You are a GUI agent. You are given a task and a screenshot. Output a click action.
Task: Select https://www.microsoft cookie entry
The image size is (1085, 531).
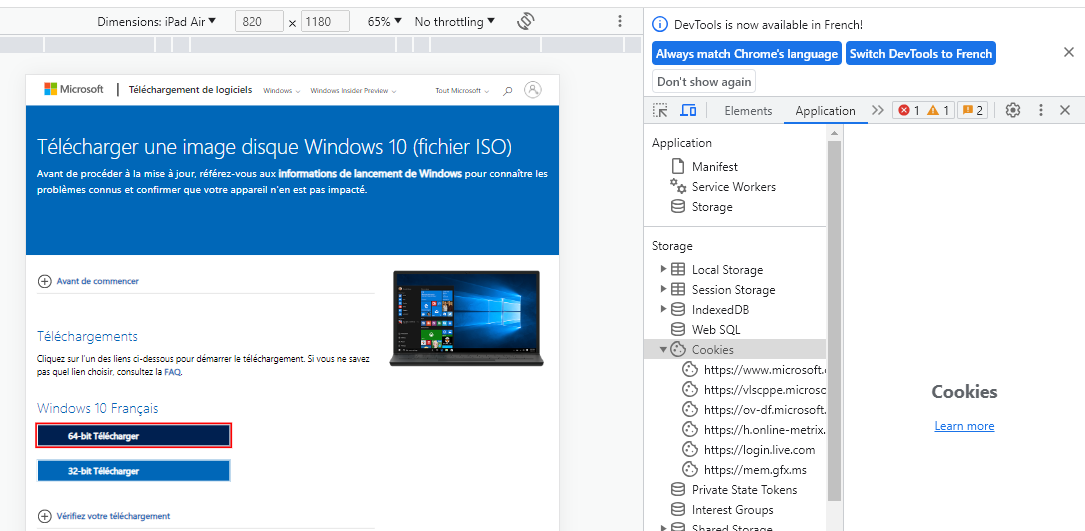pyautogui.click(x=755, y=370)
